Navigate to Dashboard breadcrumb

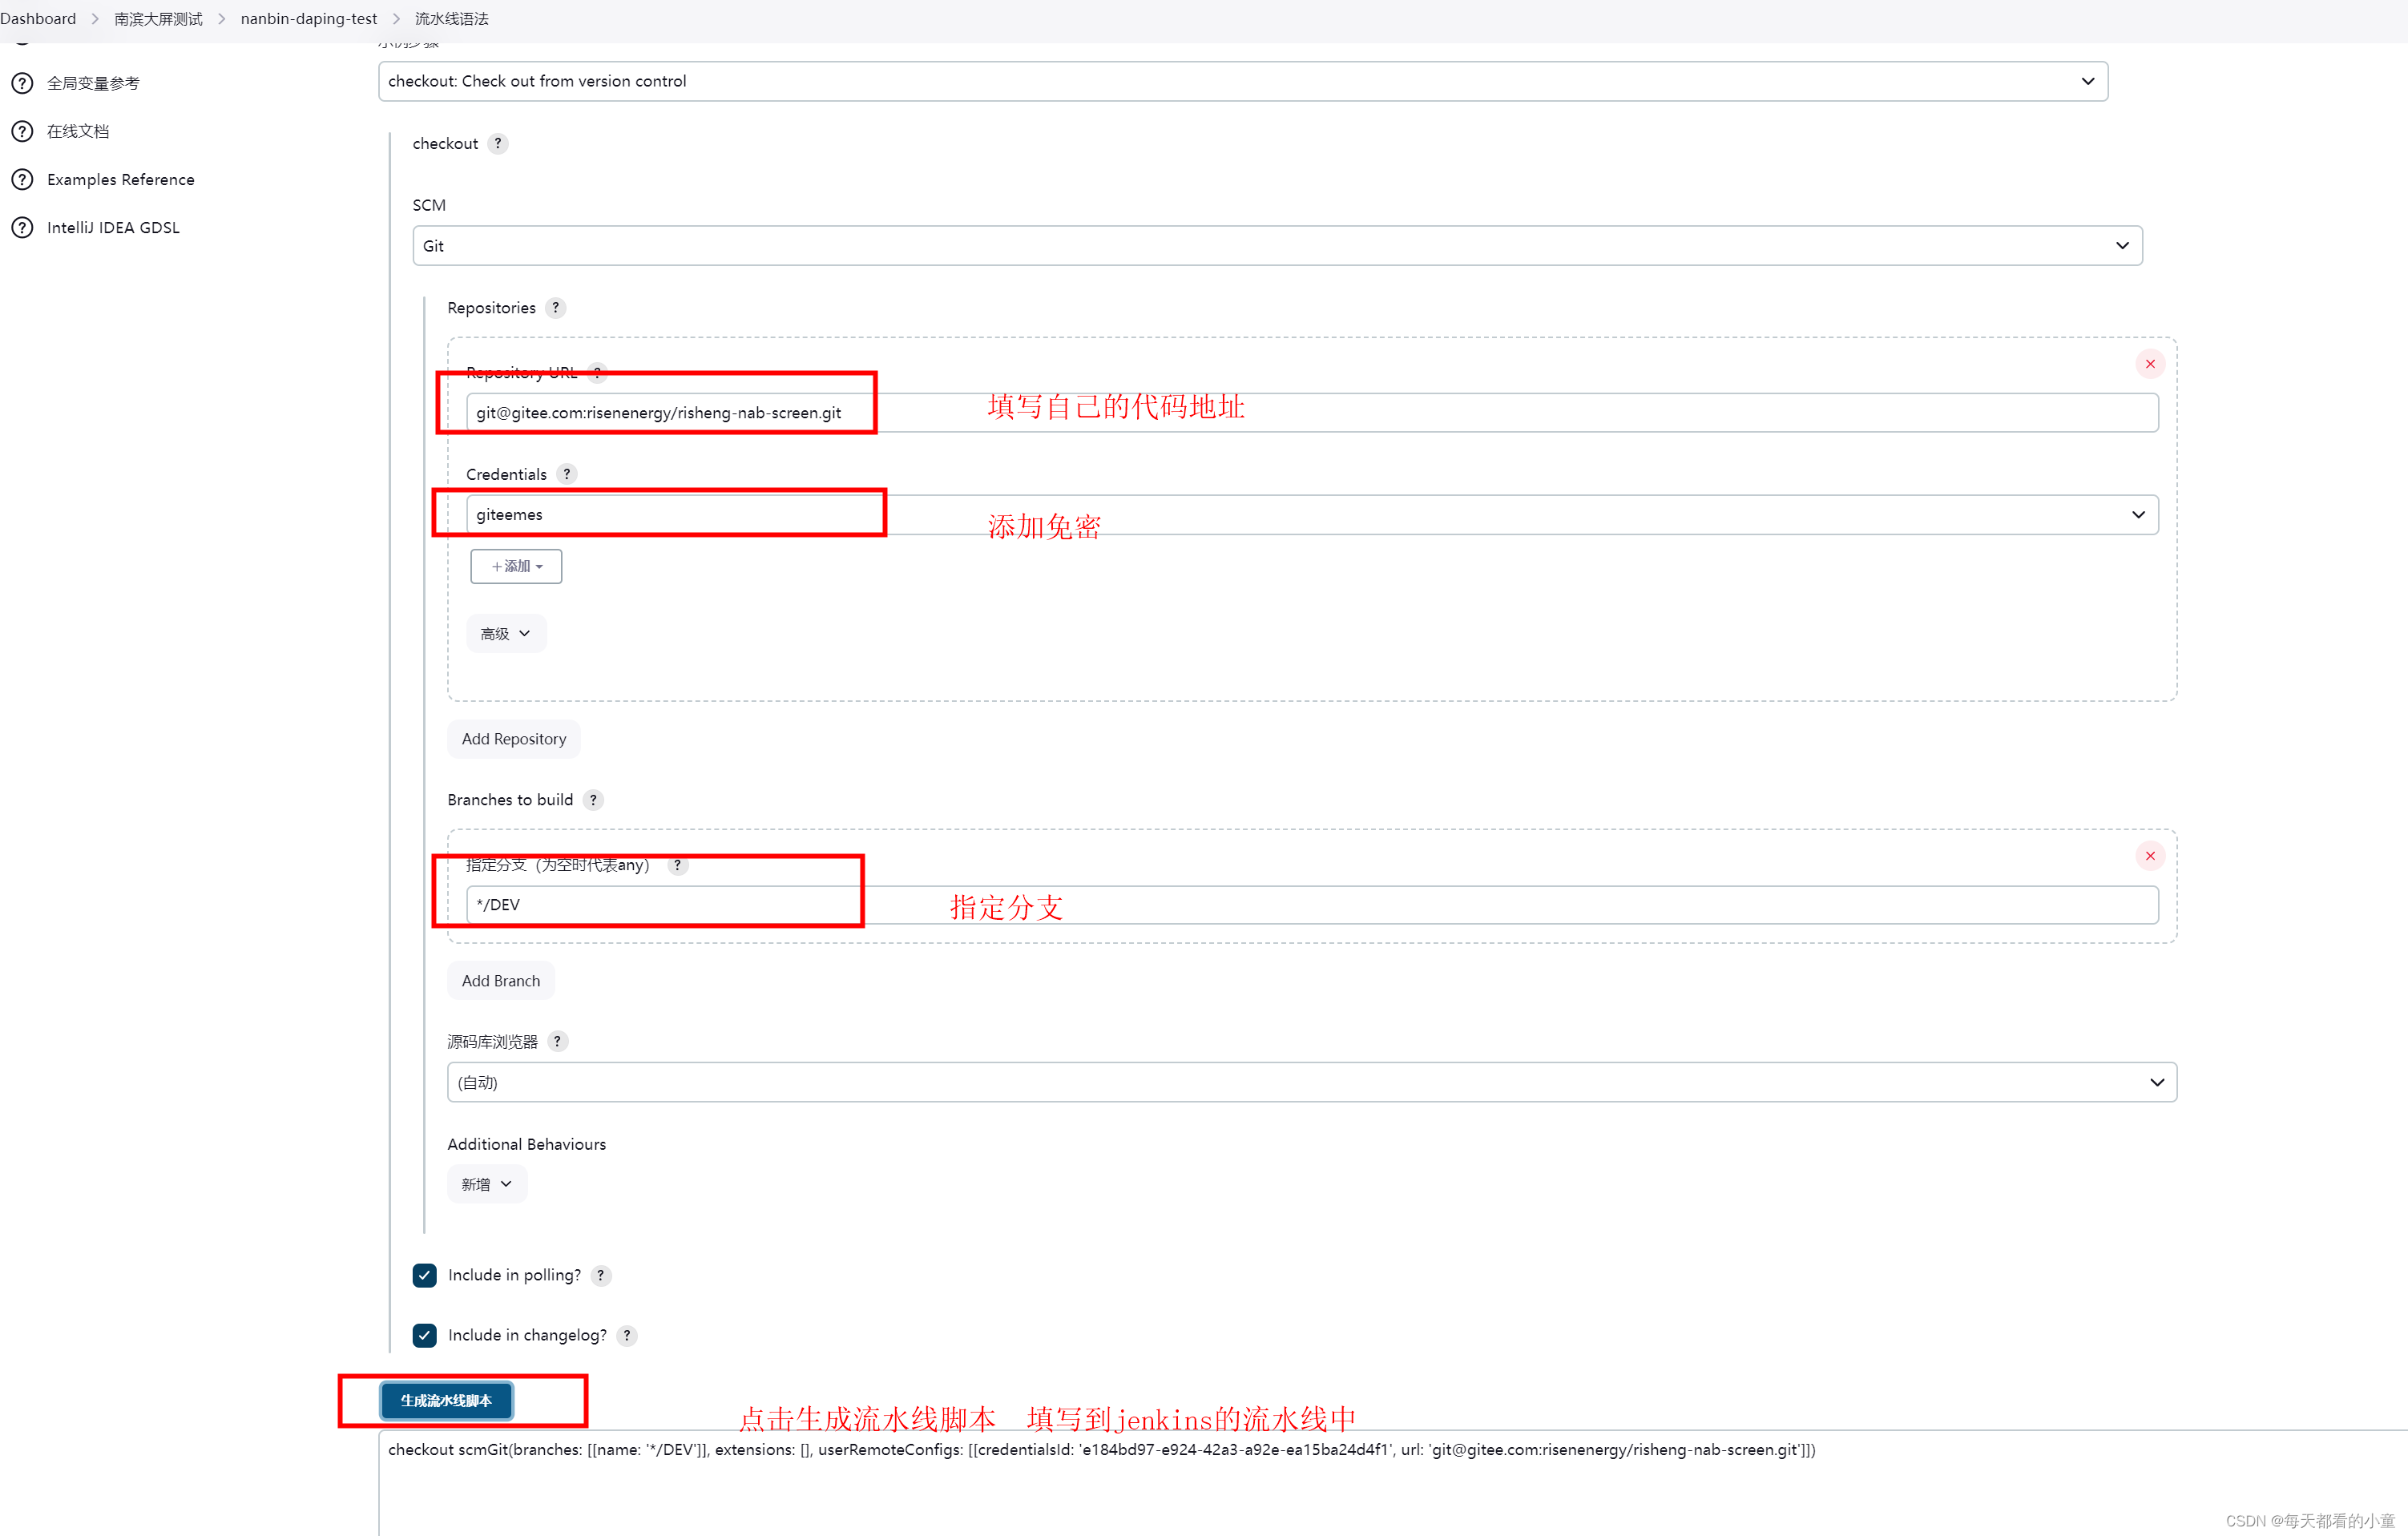pyautogui.click(x=38, y=18)
